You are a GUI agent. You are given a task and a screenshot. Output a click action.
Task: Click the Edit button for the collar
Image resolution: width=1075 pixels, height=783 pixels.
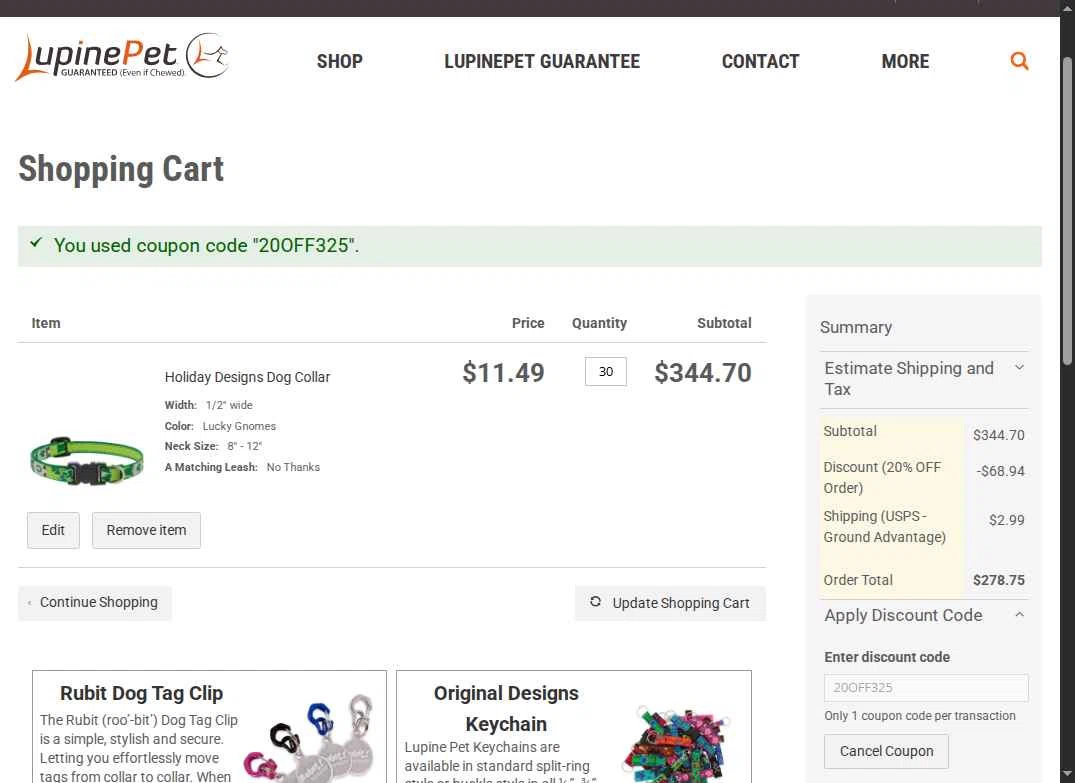tap(53, 530)
